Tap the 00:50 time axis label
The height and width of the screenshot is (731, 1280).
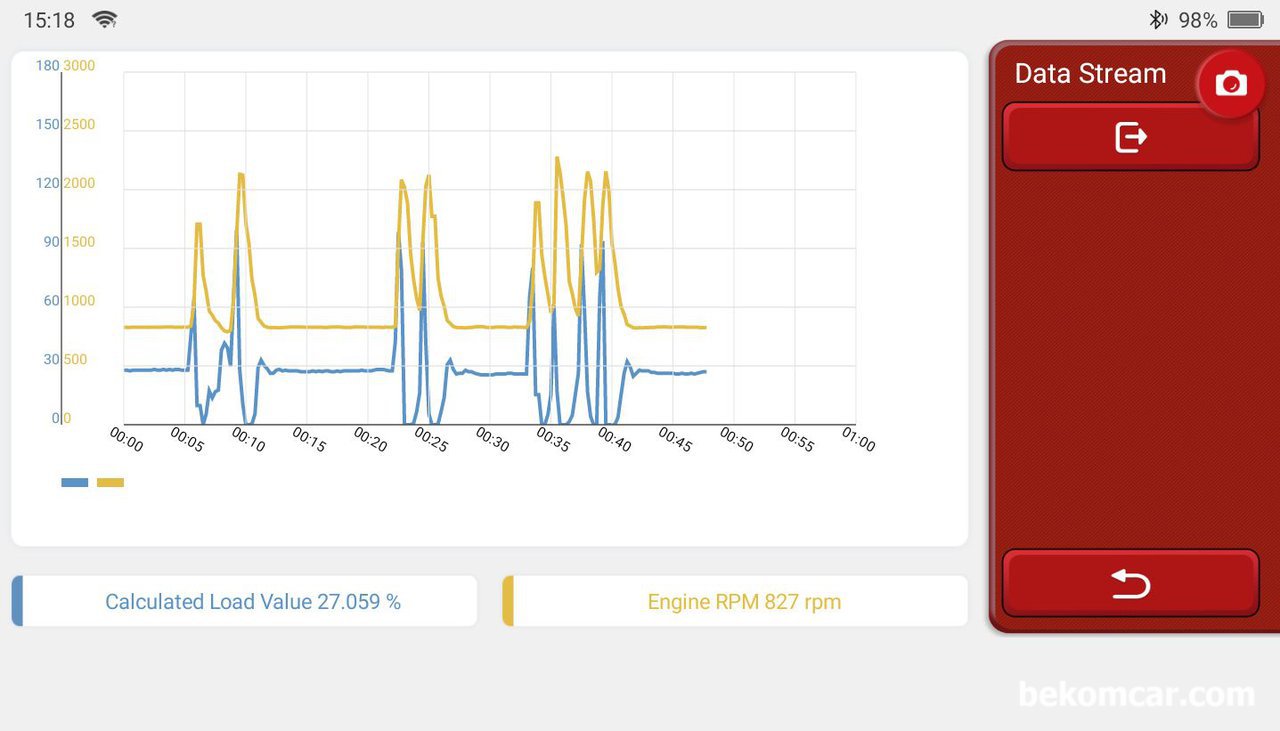736,439
